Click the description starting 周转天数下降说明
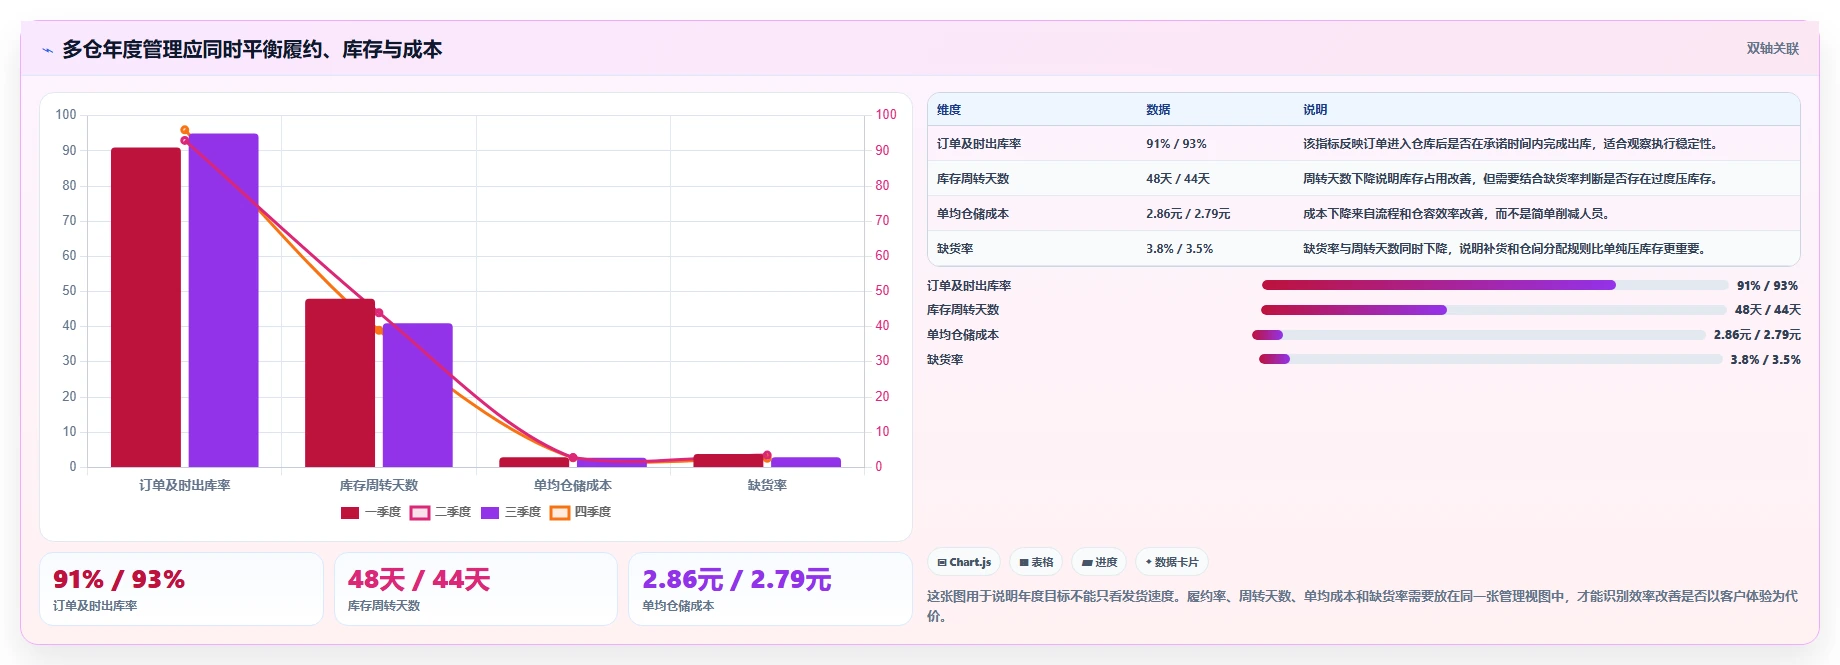 point(1512,179)
